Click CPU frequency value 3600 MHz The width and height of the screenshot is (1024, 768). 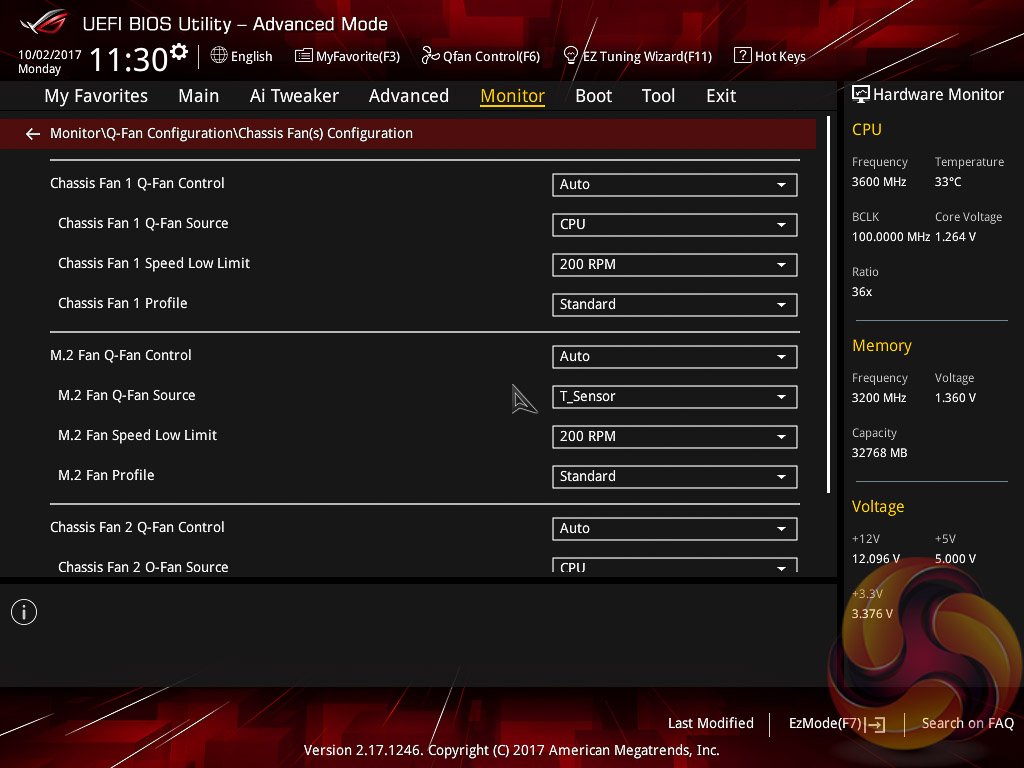879,182
